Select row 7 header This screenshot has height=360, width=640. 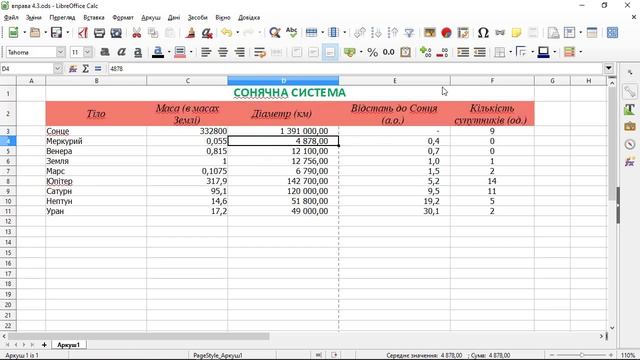click(8, 171)
